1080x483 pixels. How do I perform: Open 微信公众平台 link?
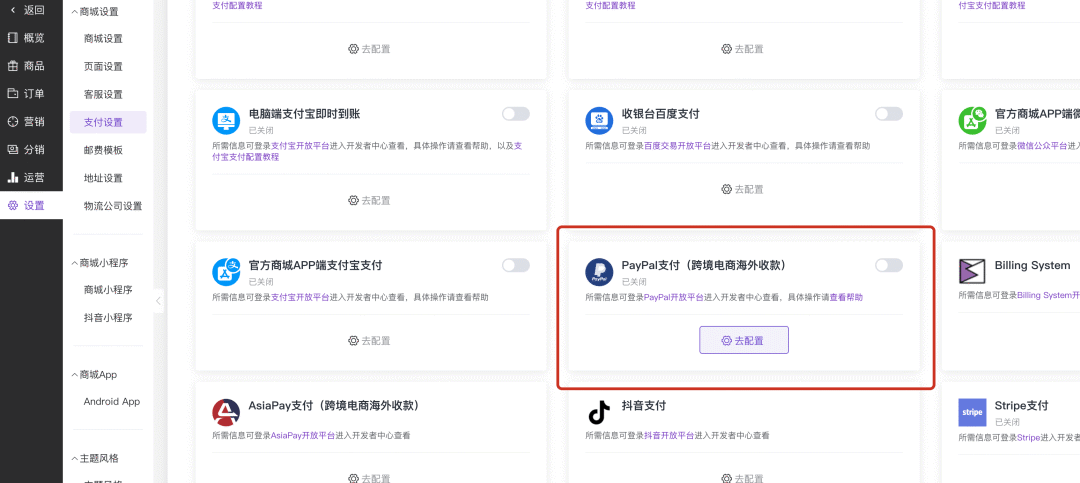(x=1042, y=146)
